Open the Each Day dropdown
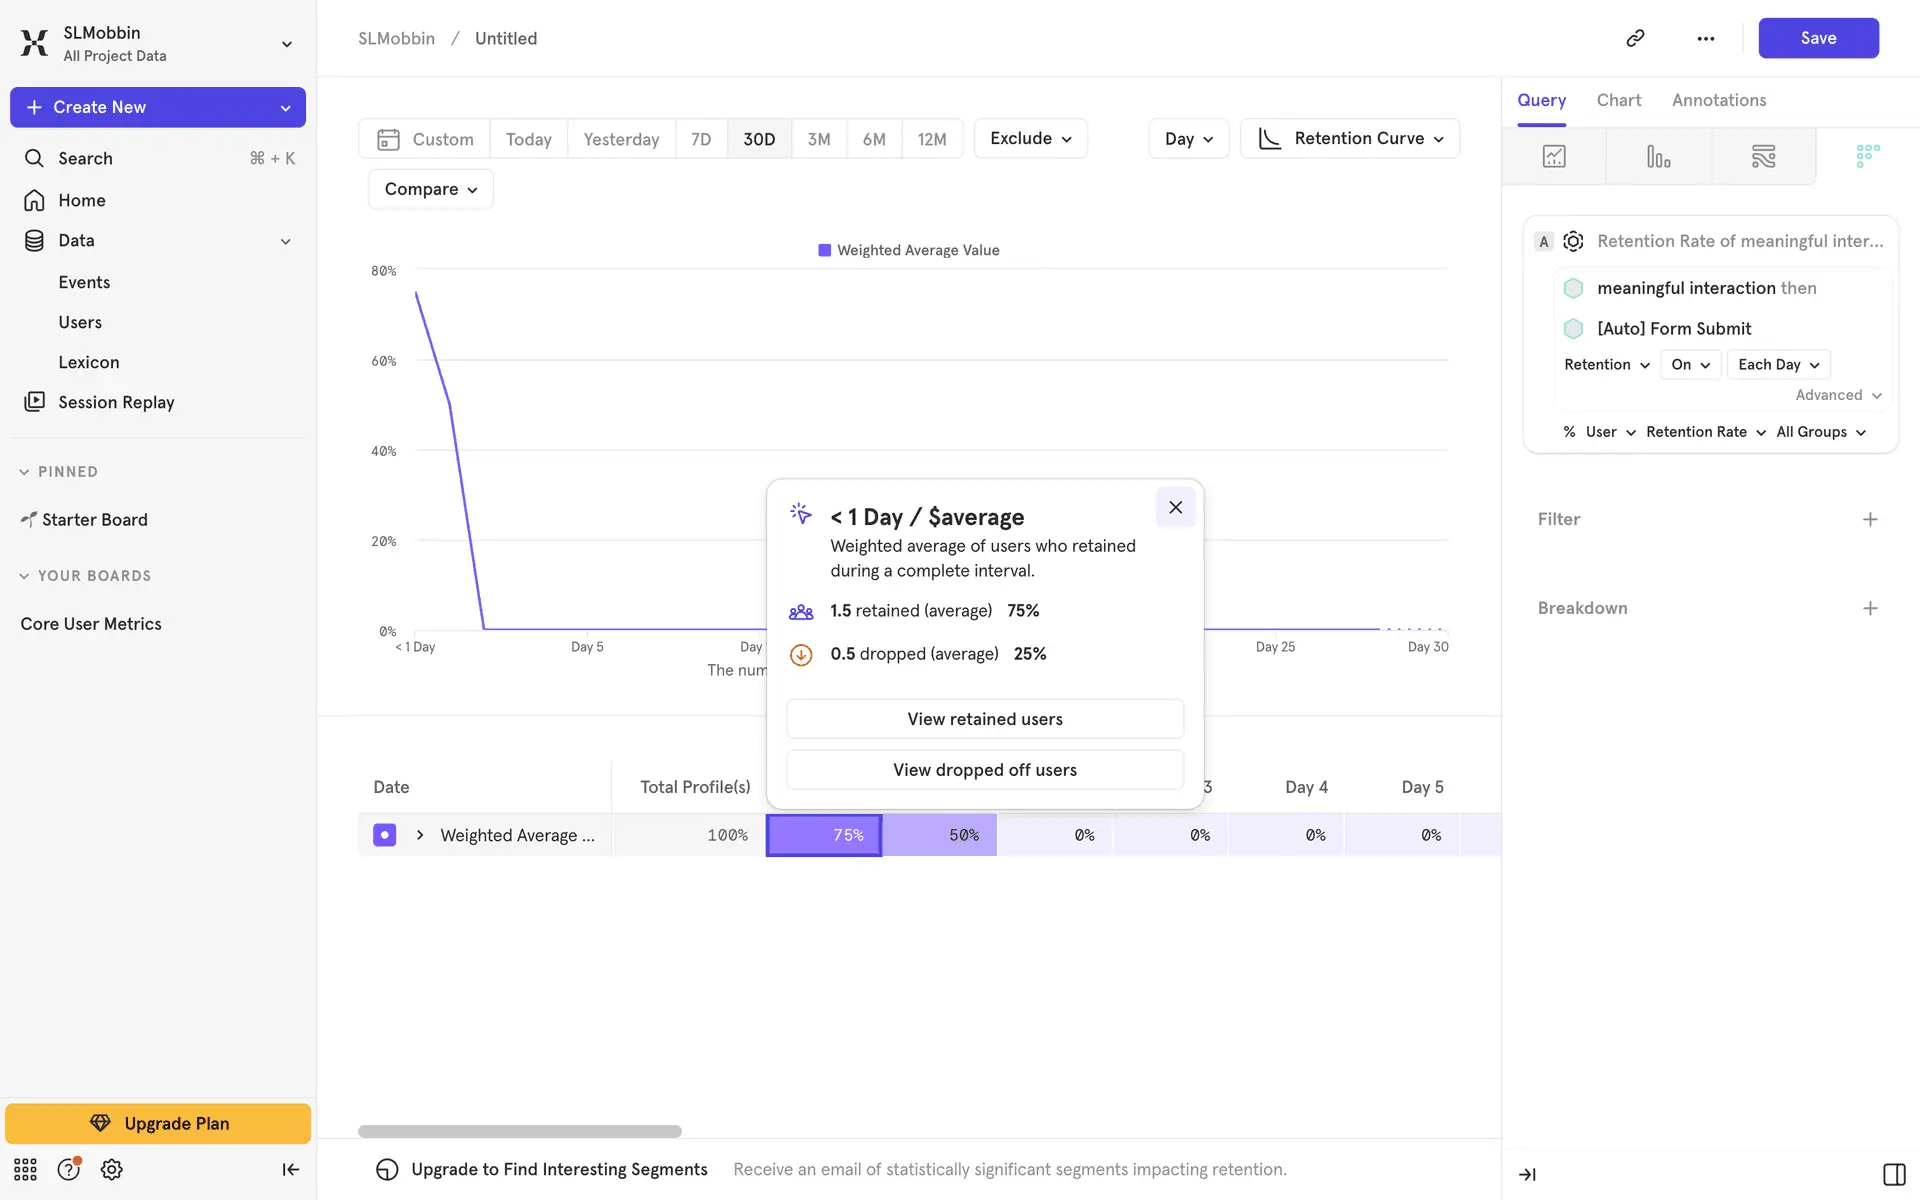1920x1200 pixels. coord(1778,364)
